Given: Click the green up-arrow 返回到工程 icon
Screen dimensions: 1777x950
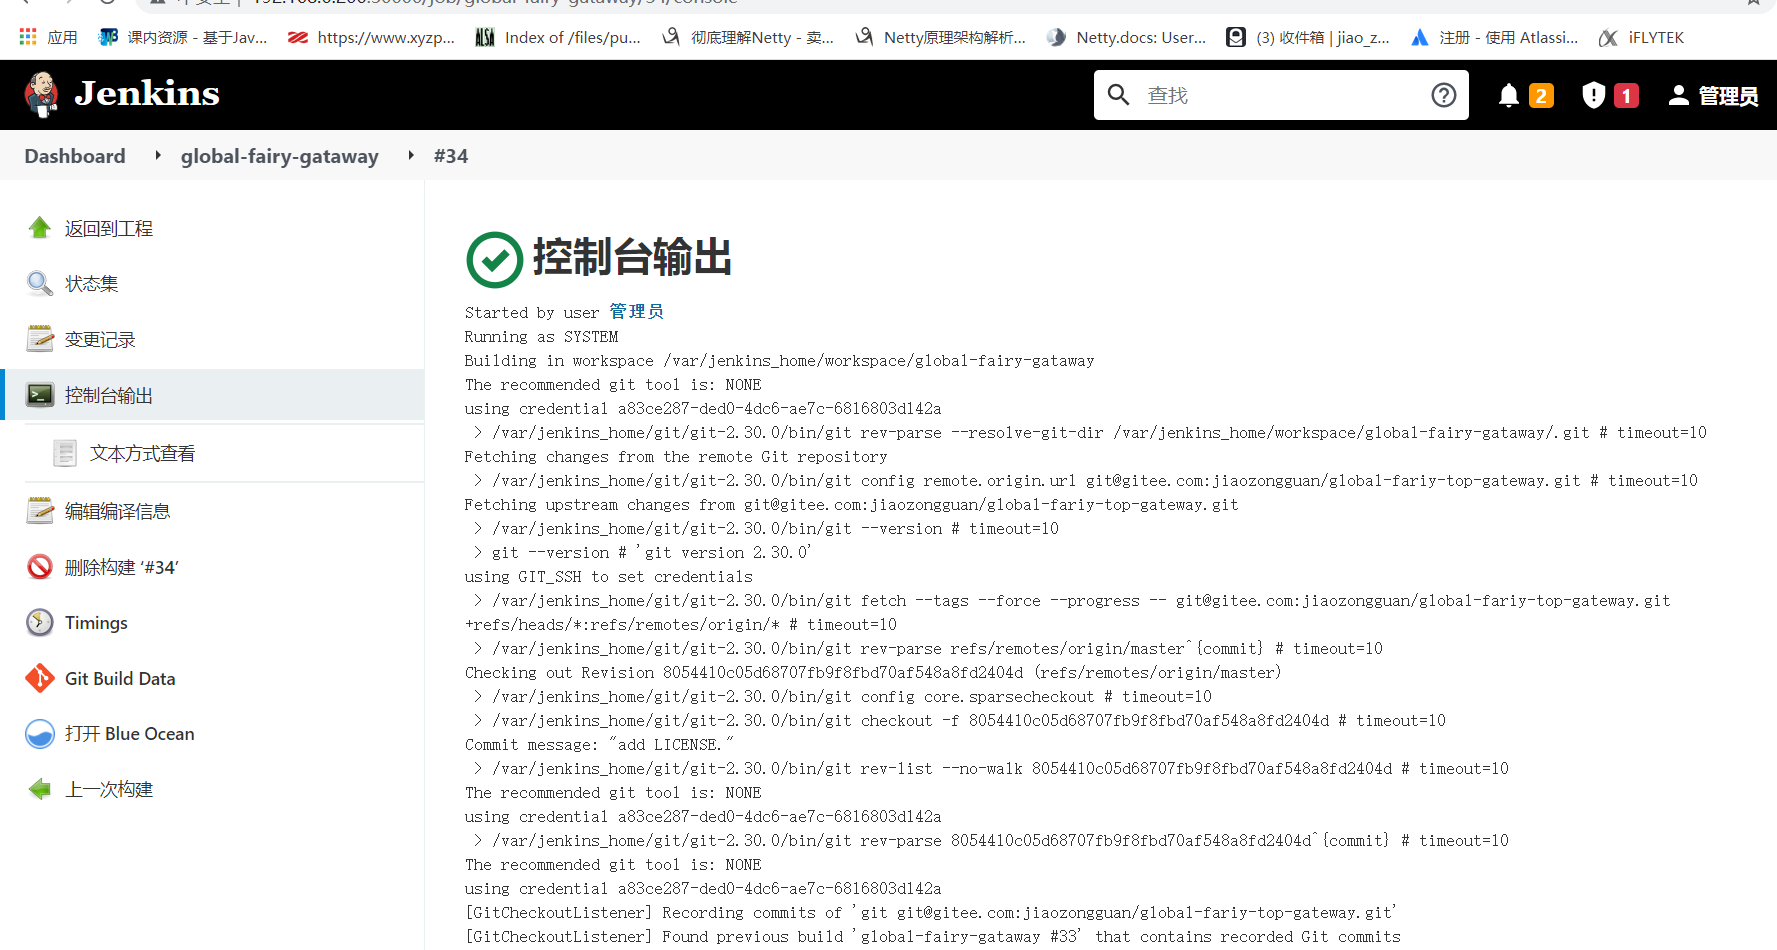Looking at the screenshot, I should pos(40,228).
